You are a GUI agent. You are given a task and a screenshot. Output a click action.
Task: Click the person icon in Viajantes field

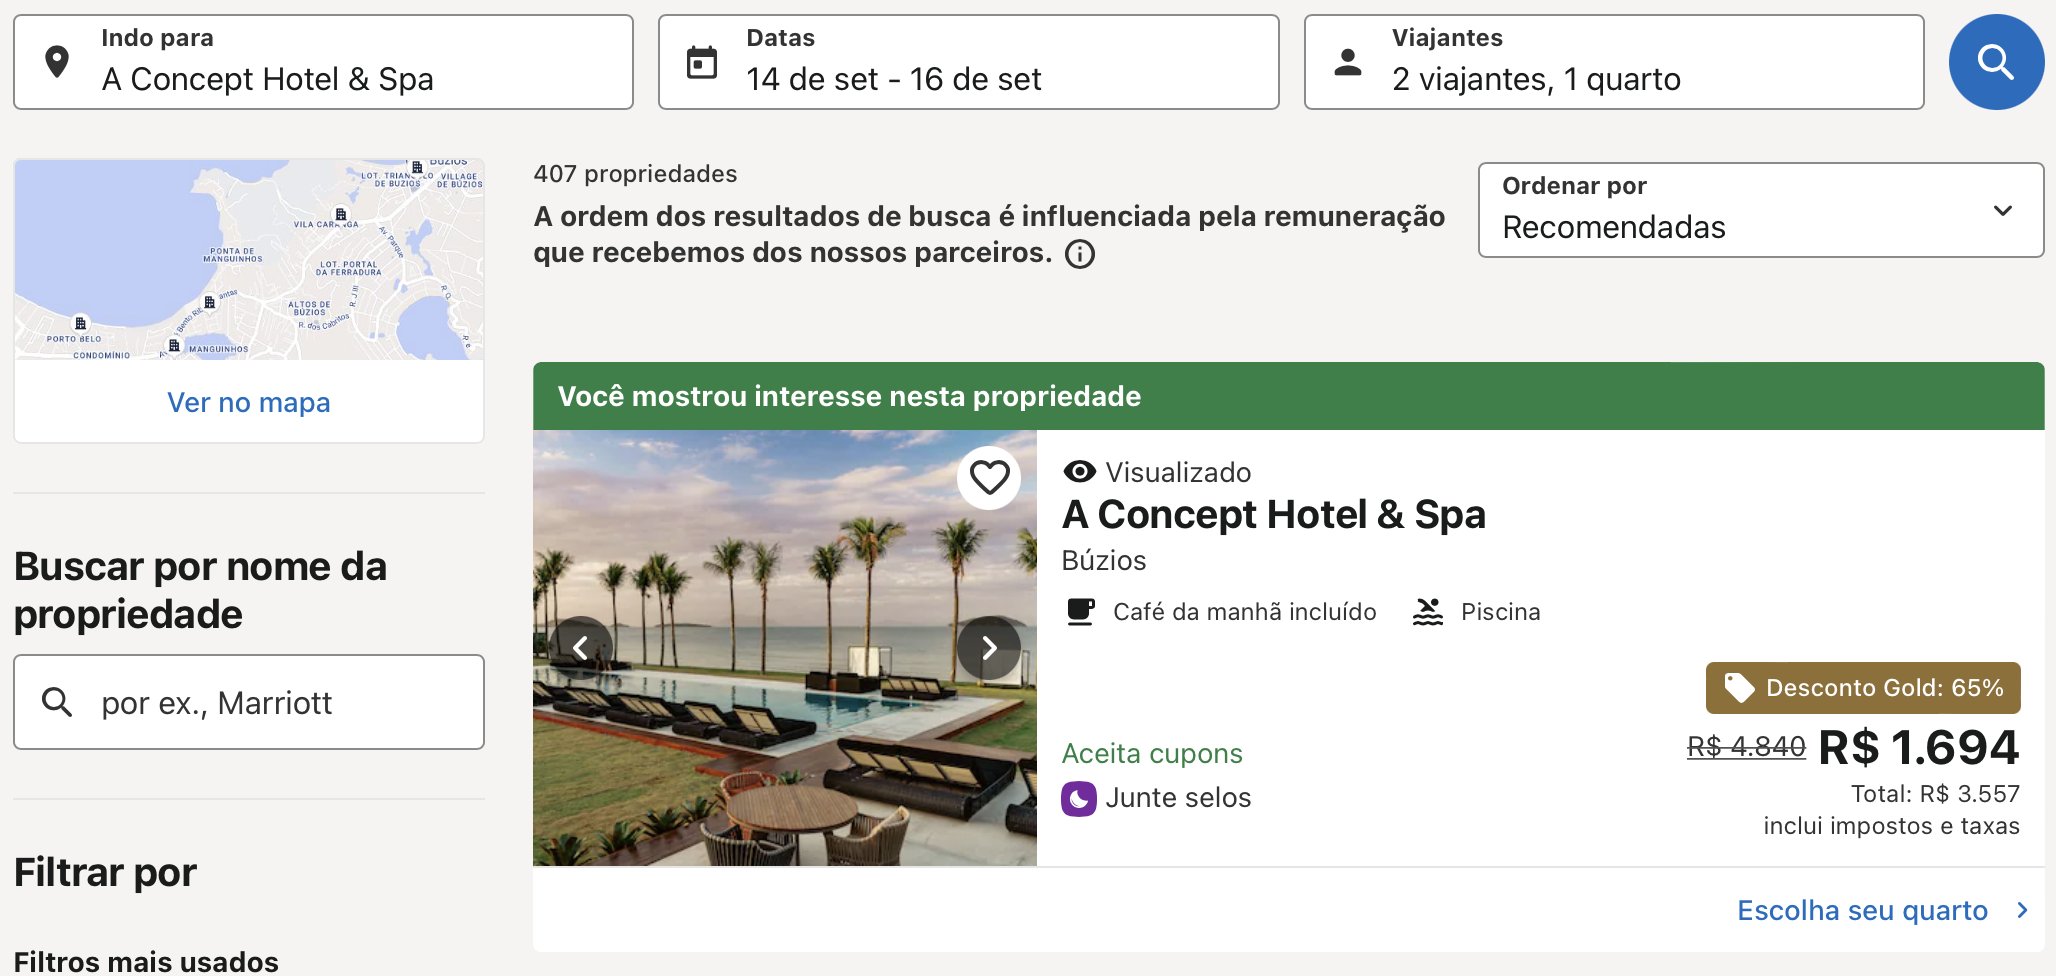[x=1348, y=62]
